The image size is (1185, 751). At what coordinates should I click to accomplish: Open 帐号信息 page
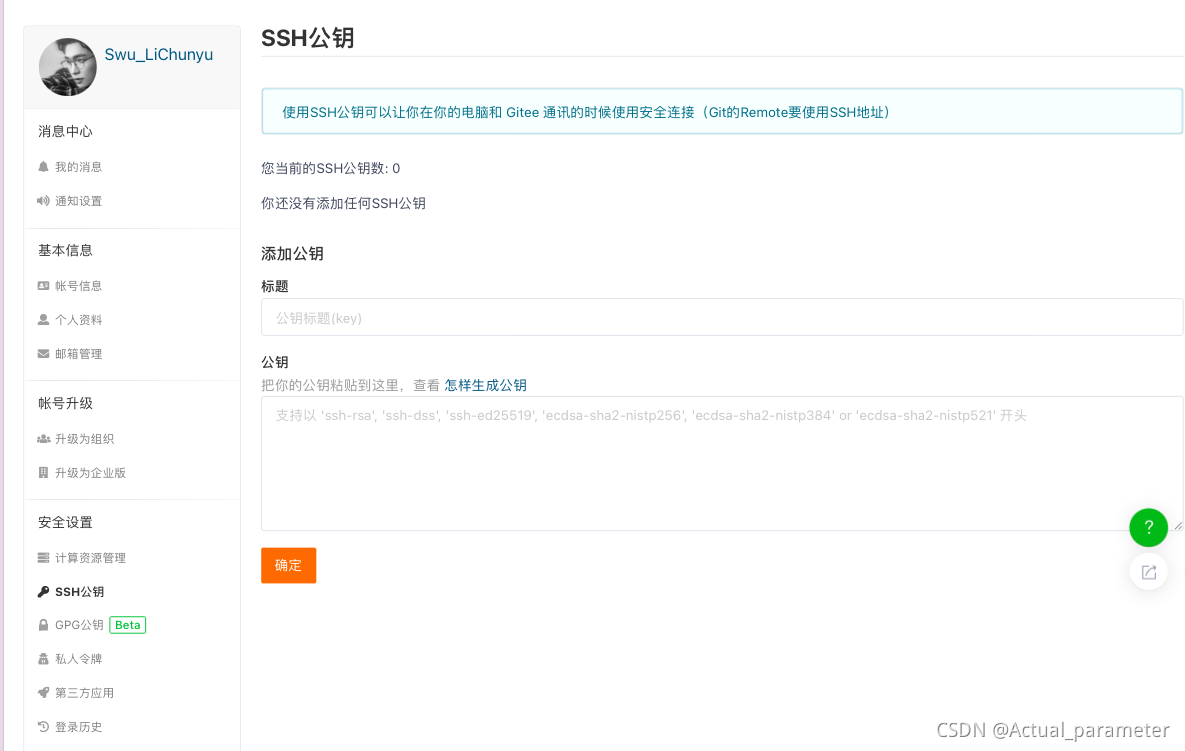pyautogui.click(x=79, y=286)
